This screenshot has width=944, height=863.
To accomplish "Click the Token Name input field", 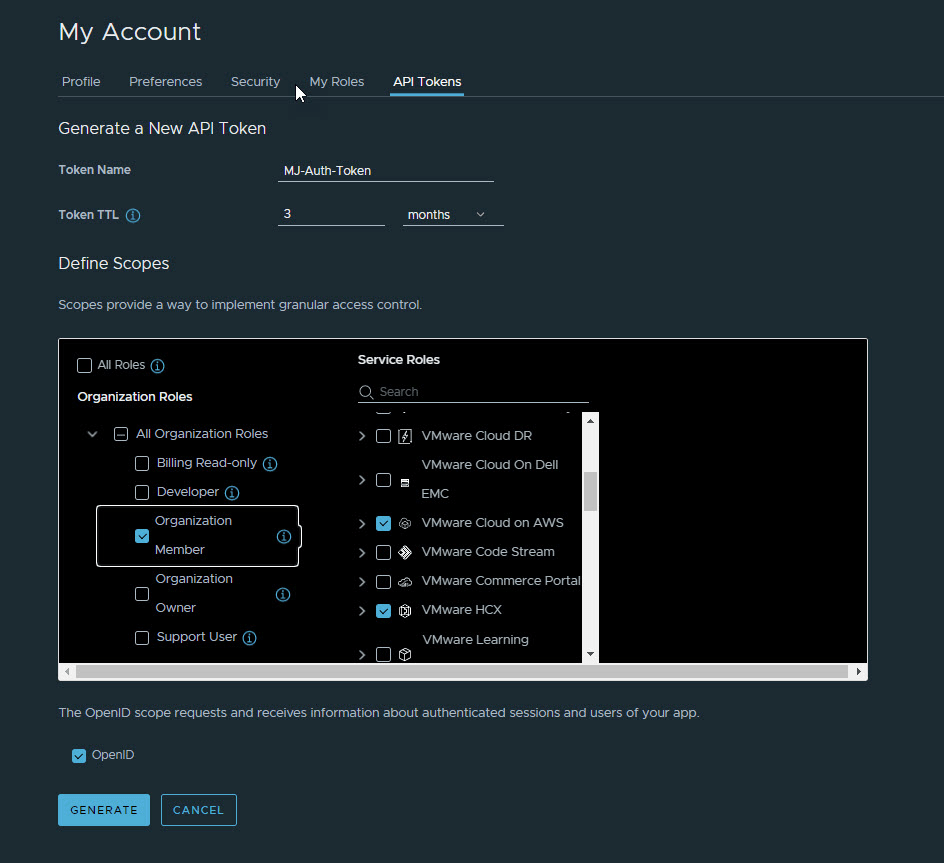I will (386, 171).
